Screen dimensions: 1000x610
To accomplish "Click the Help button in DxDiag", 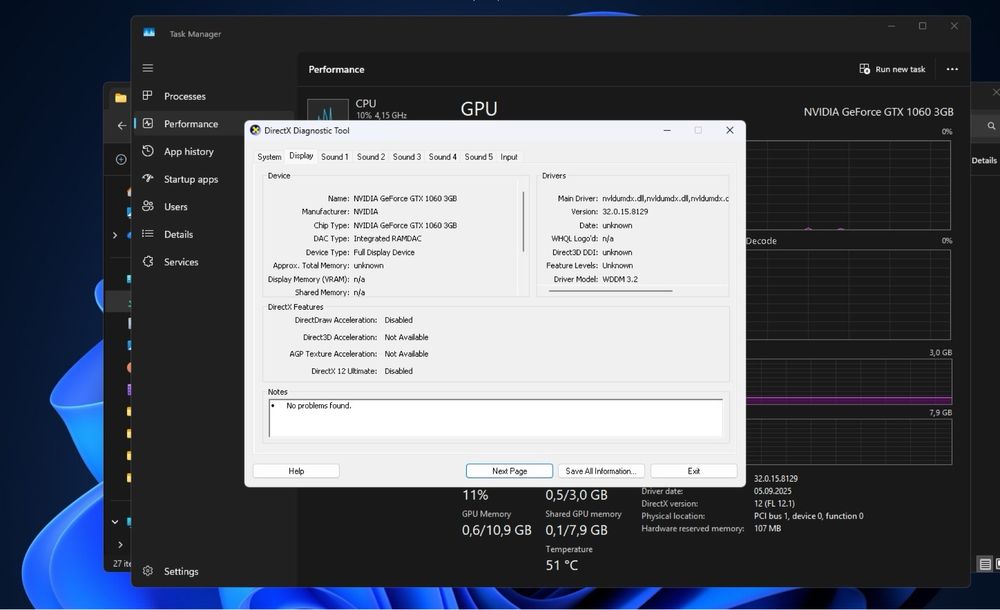I will pyautogui.click(x=296, y=471).
